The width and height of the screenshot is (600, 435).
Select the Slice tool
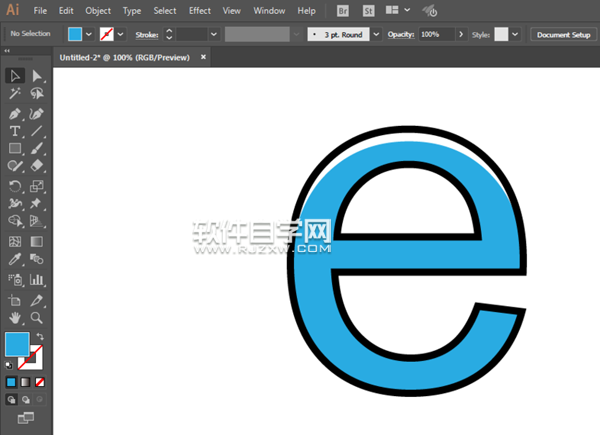click(x=37, y=300)
